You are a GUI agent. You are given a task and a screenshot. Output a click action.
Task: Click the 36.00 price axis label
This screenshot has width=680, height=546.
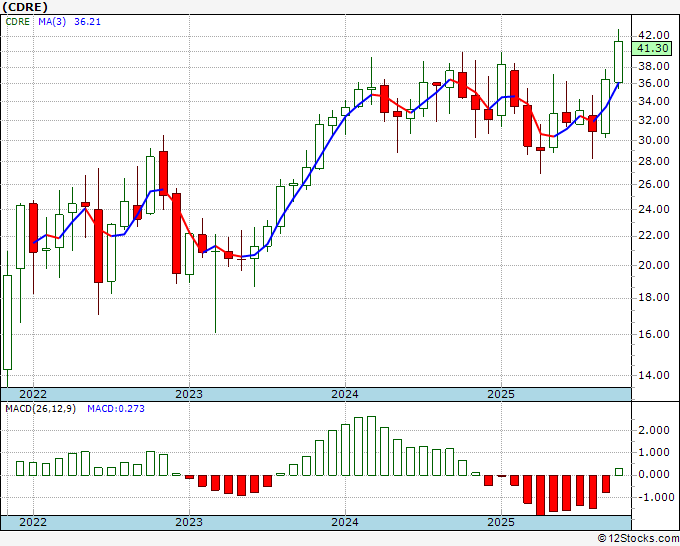[x=654, y=83]
